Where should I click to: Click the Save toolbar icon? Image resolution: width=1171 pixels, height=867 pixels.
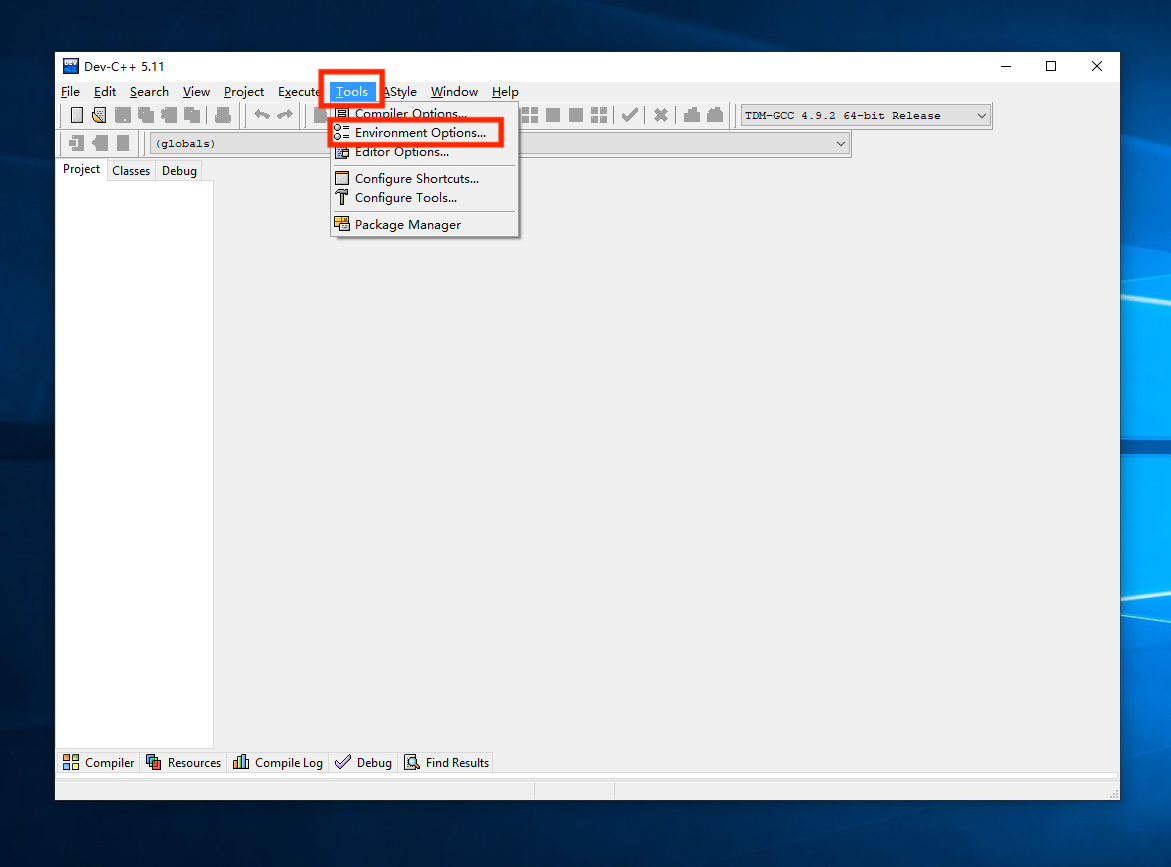[122, 115]
